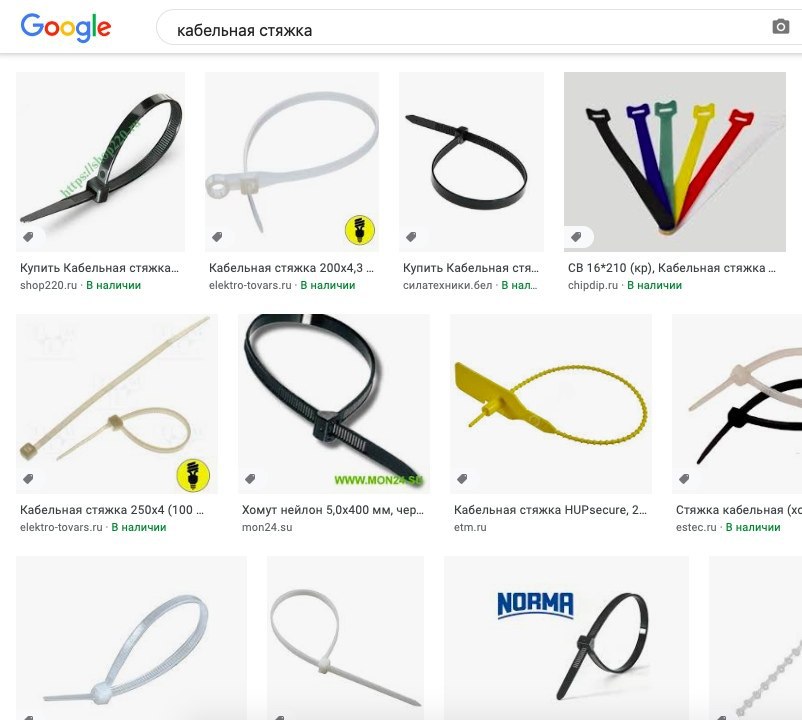Image resolution: width=802 pixels, height=720 pixels.
Task: Click the etm.ru source link
Action: [x=470, y=527]
